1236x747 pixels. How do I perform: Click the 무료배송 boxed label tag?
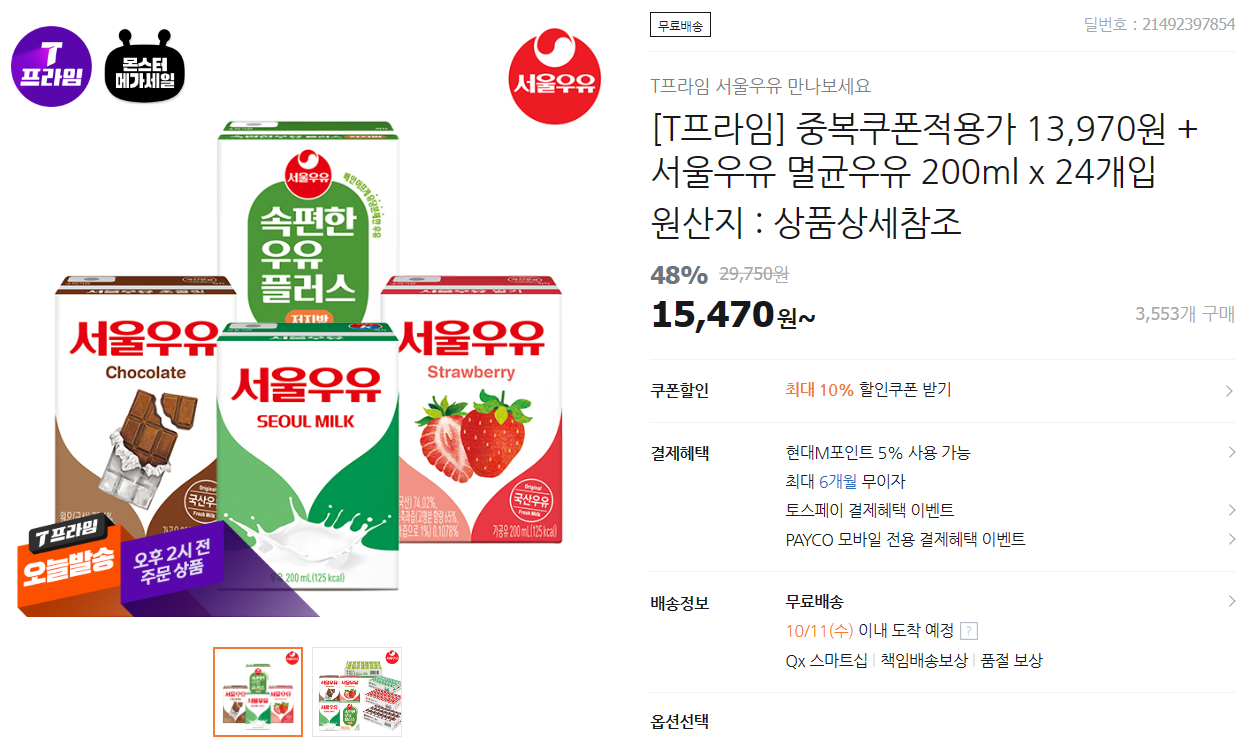[680, 25]
